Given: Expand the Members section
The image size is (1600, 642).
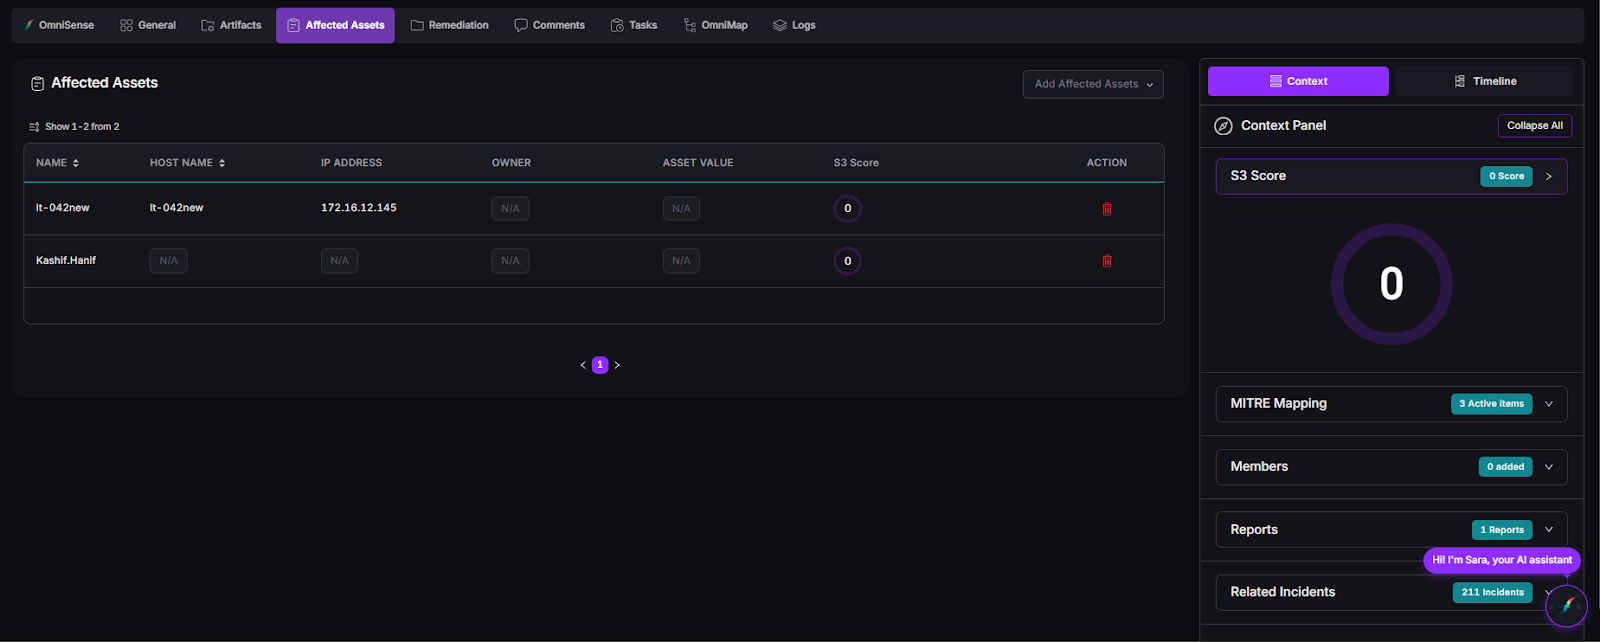Looking at the screenshot, I should coord(1549,467).
